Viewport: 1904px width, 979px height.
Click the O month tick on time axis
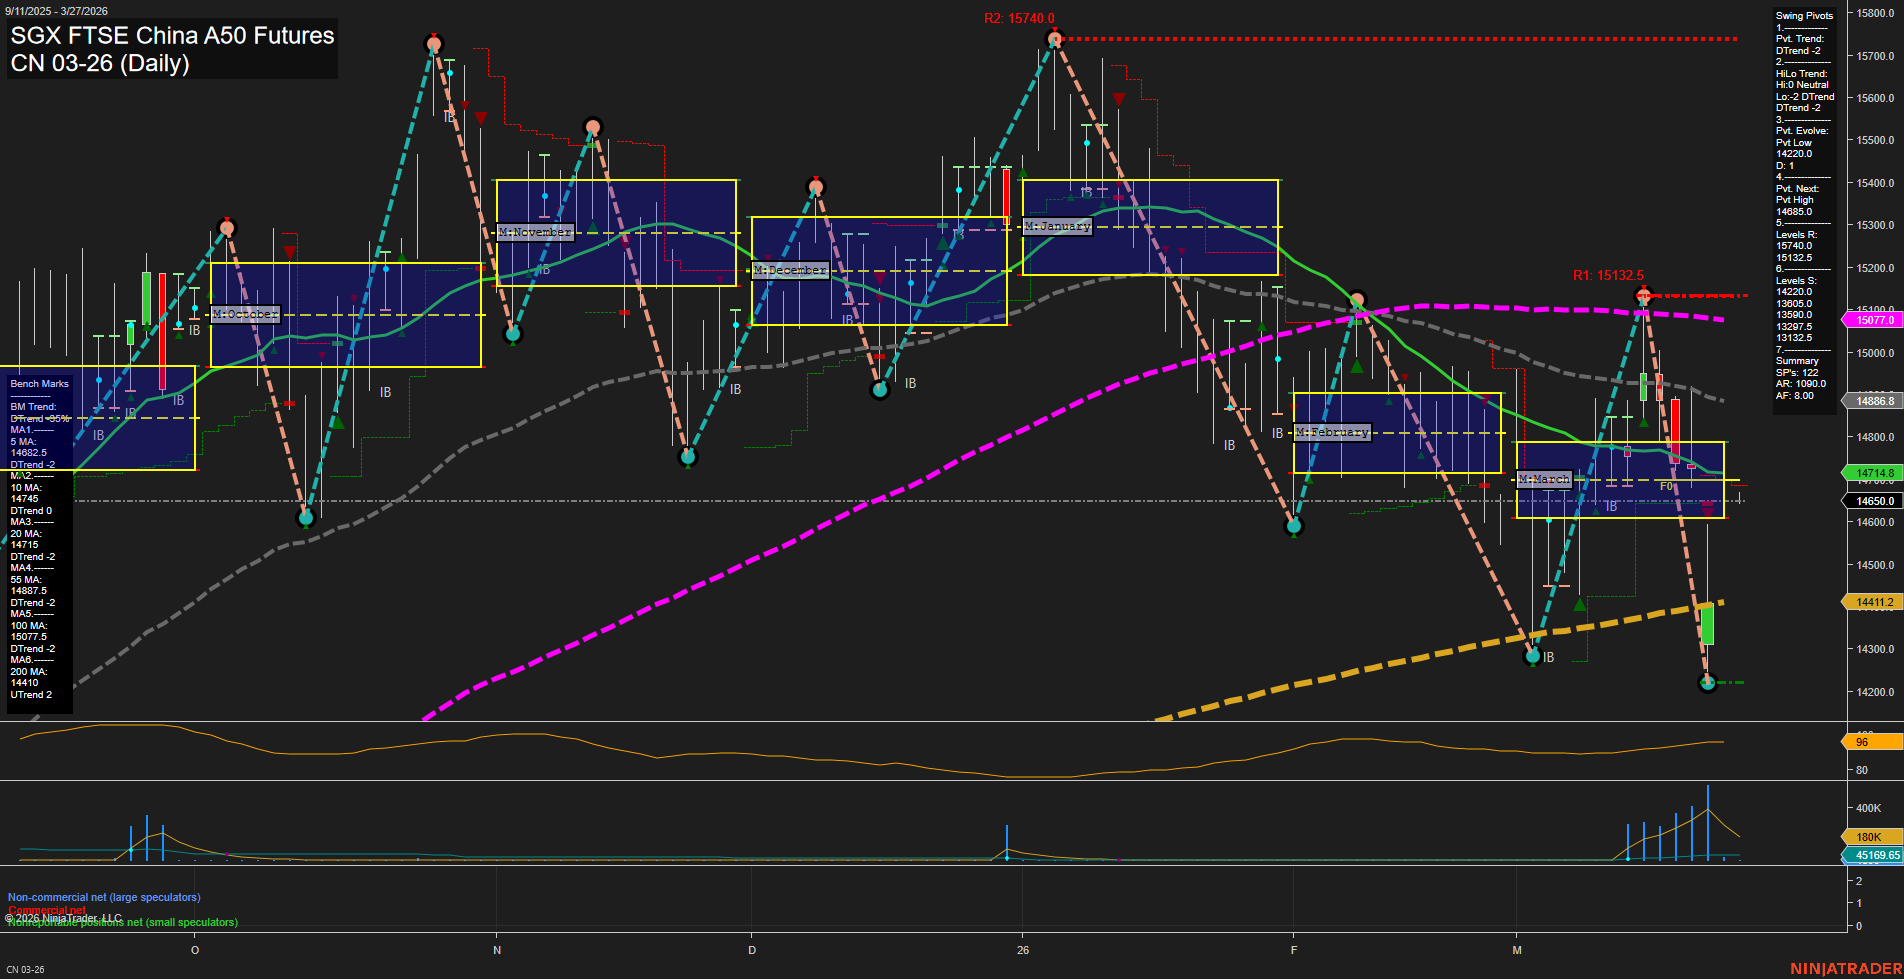pyautogui.click(x=195, y=950)
